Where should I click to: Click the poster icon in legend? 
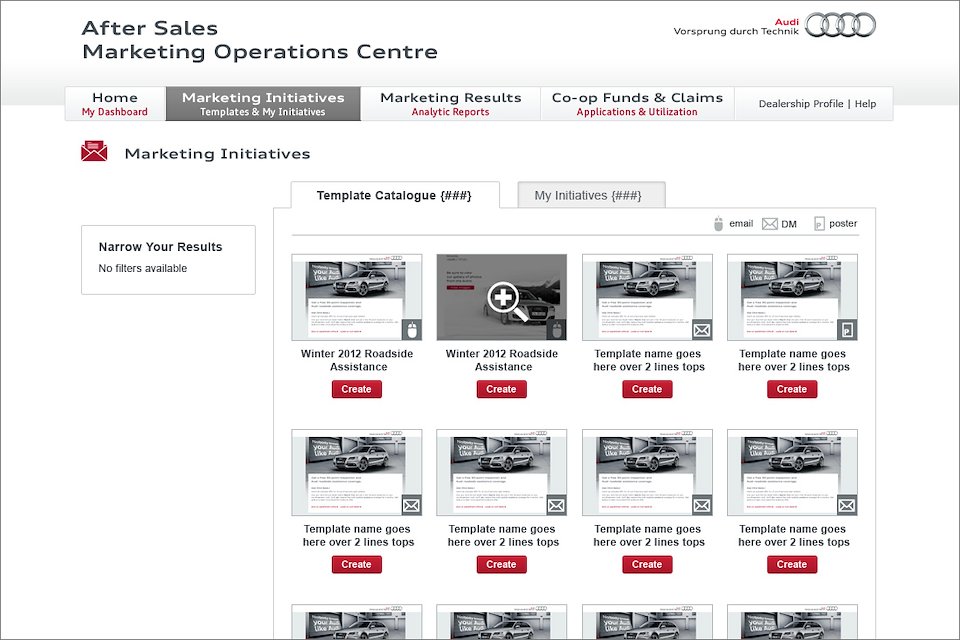click(x=819, y=224)
